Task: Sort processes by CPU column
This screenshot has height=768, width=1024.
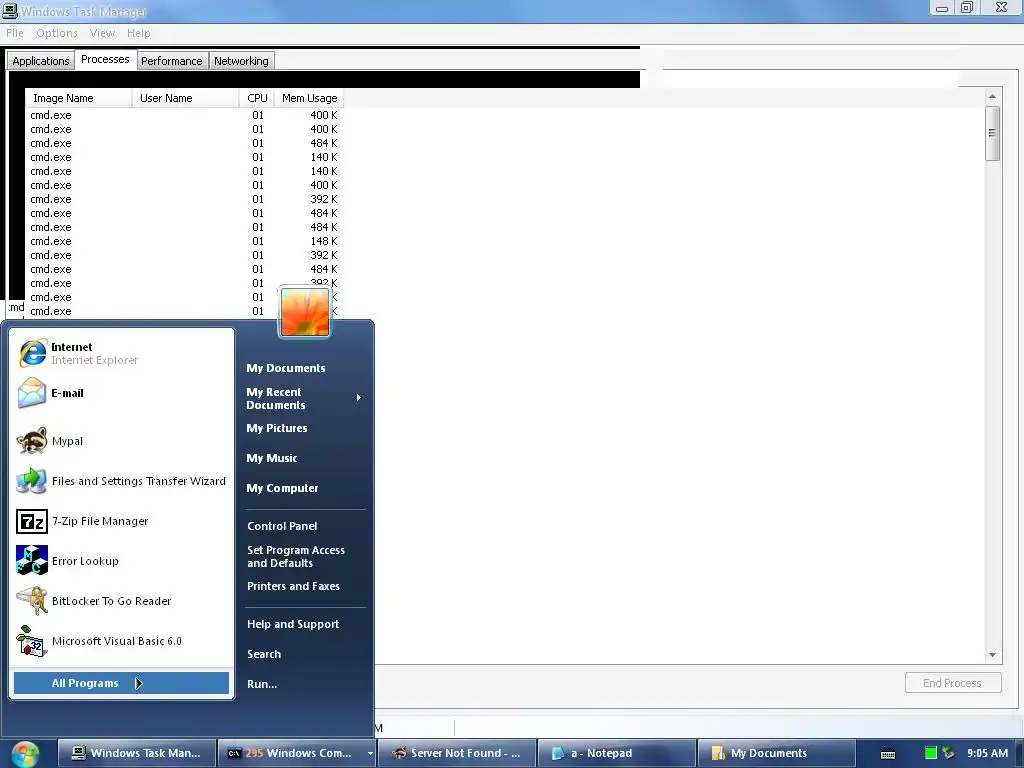Action: 257,98
